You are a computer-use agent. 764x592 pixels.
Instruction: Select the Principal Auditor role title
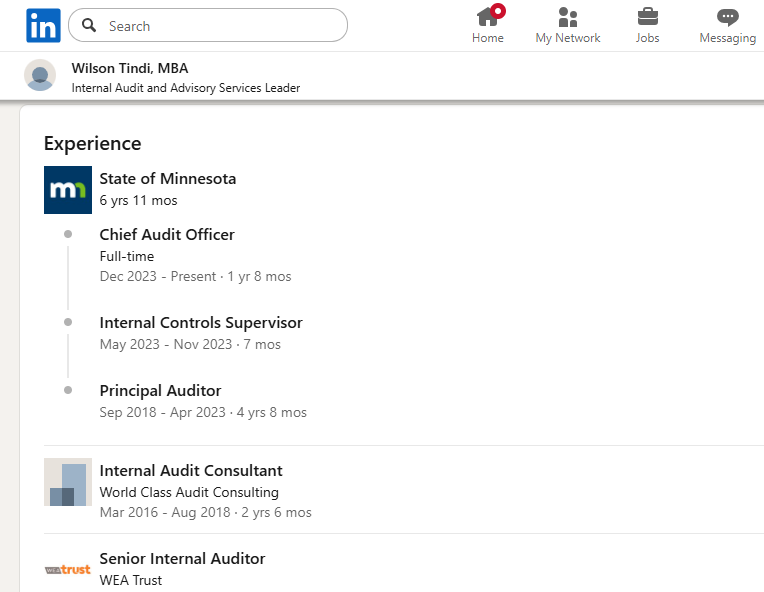[160, 391]
